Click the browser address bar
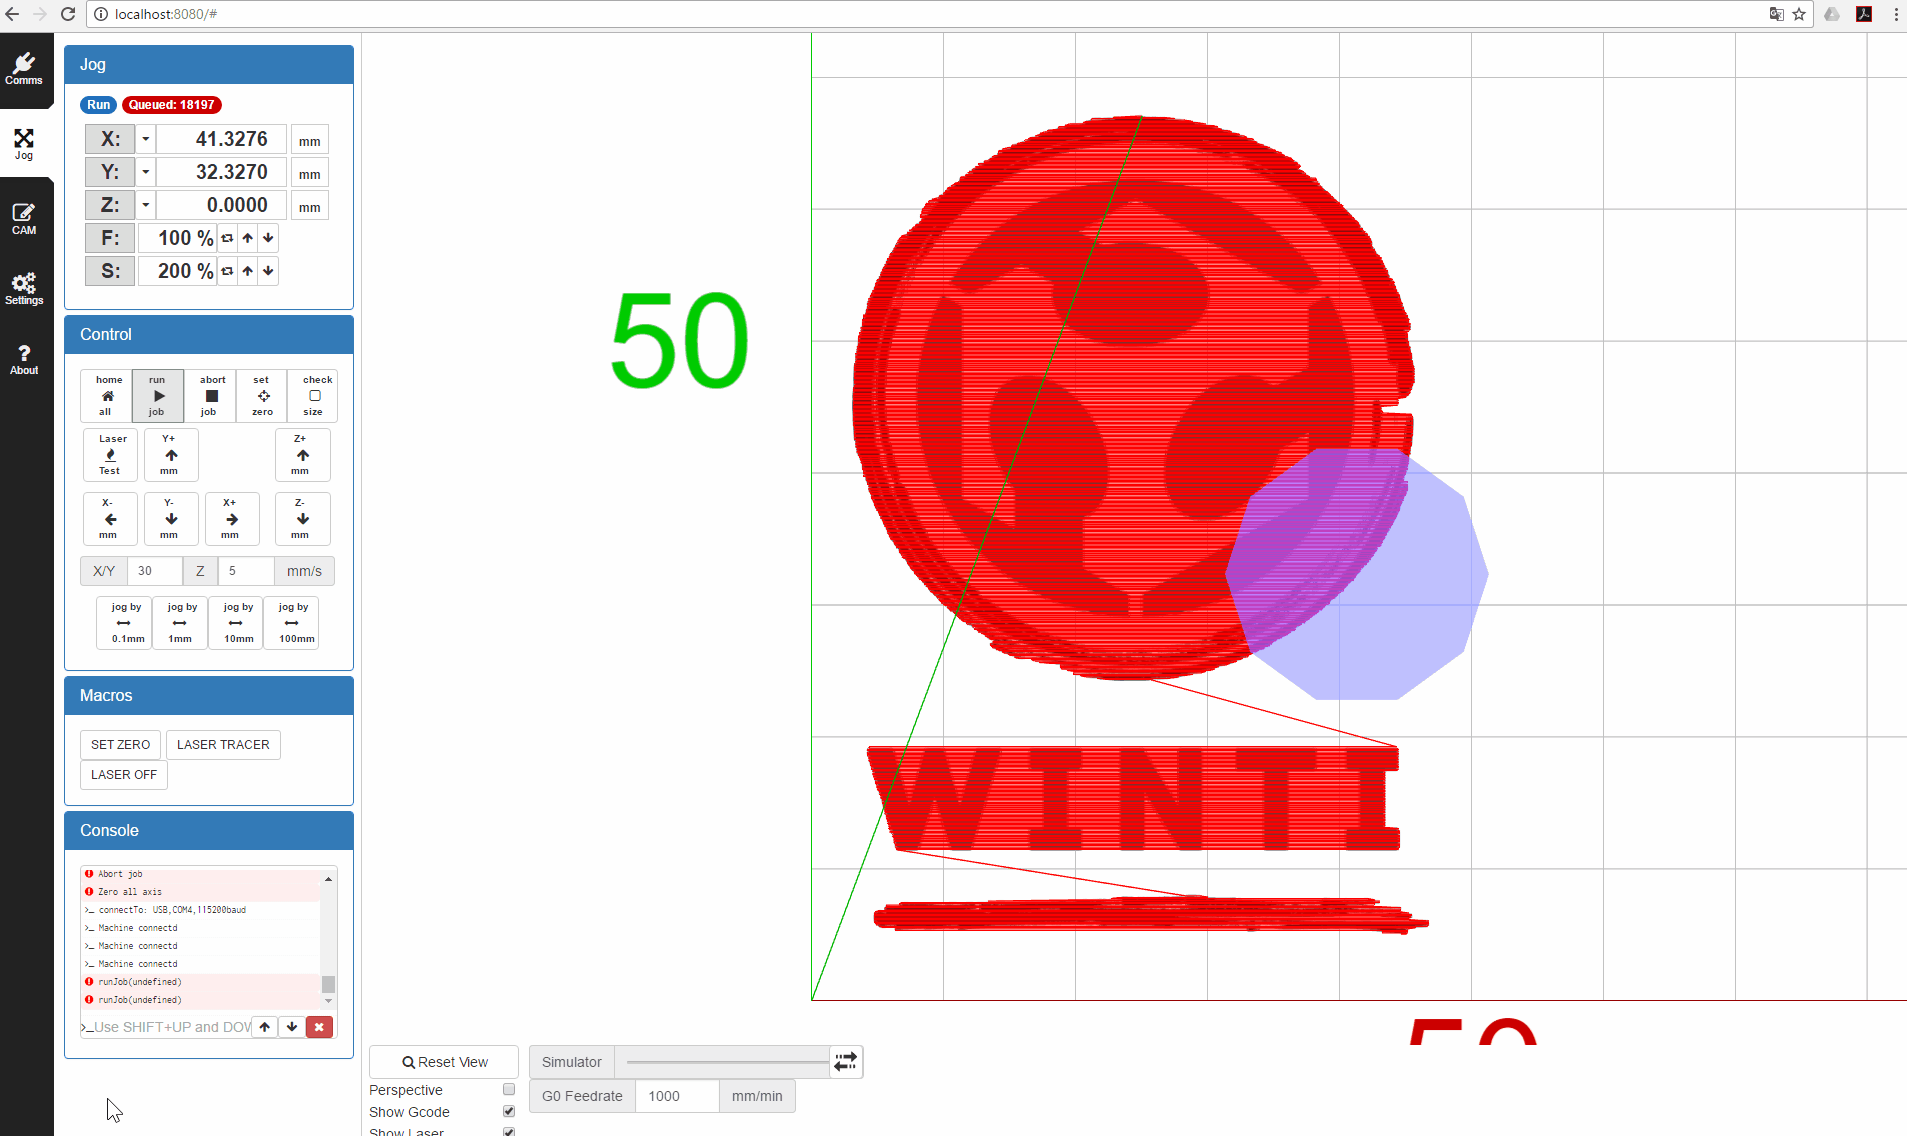Screen dimensions: 1907x1136 [930, 14]
